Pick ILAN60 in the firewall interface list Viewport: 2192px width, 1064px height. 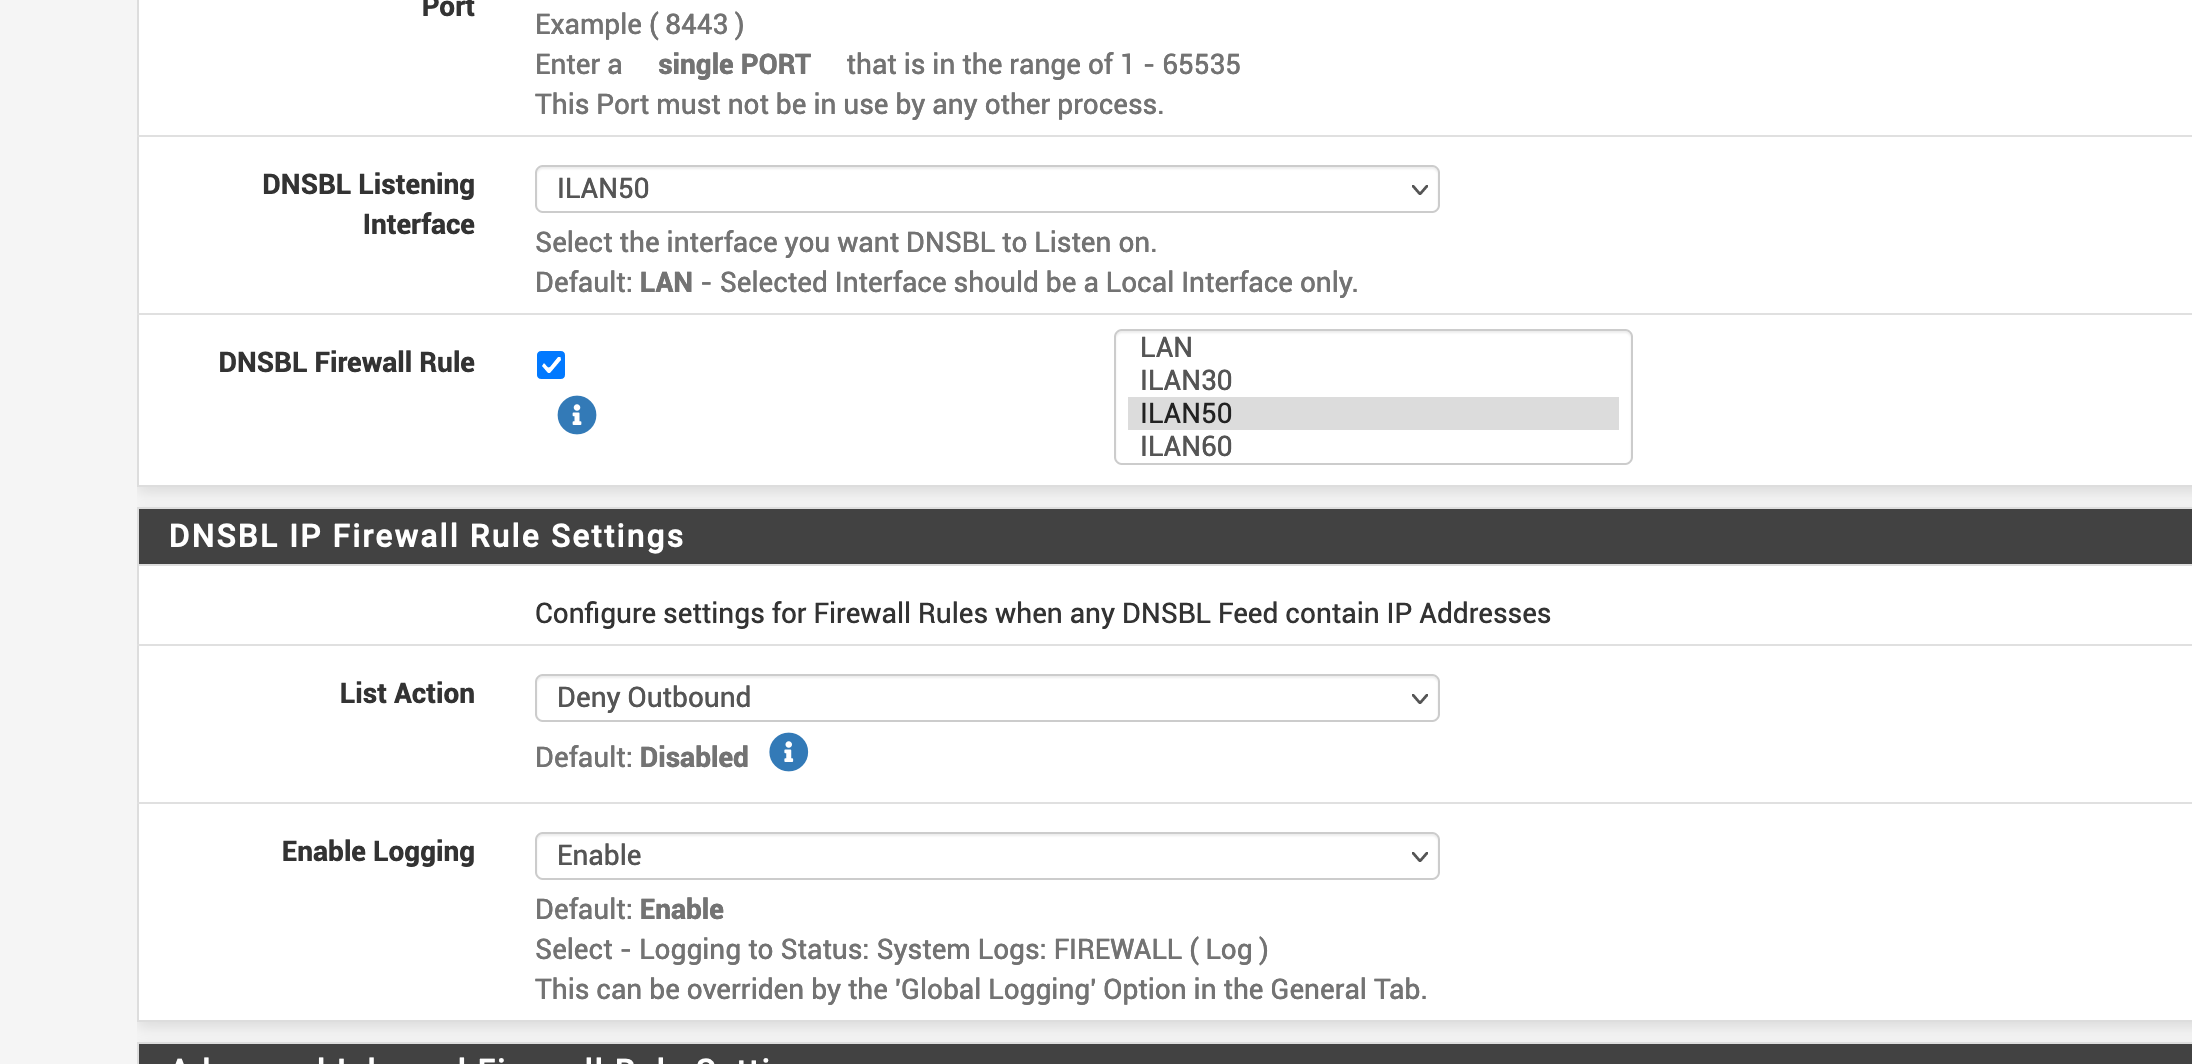tap(1185, 446)
